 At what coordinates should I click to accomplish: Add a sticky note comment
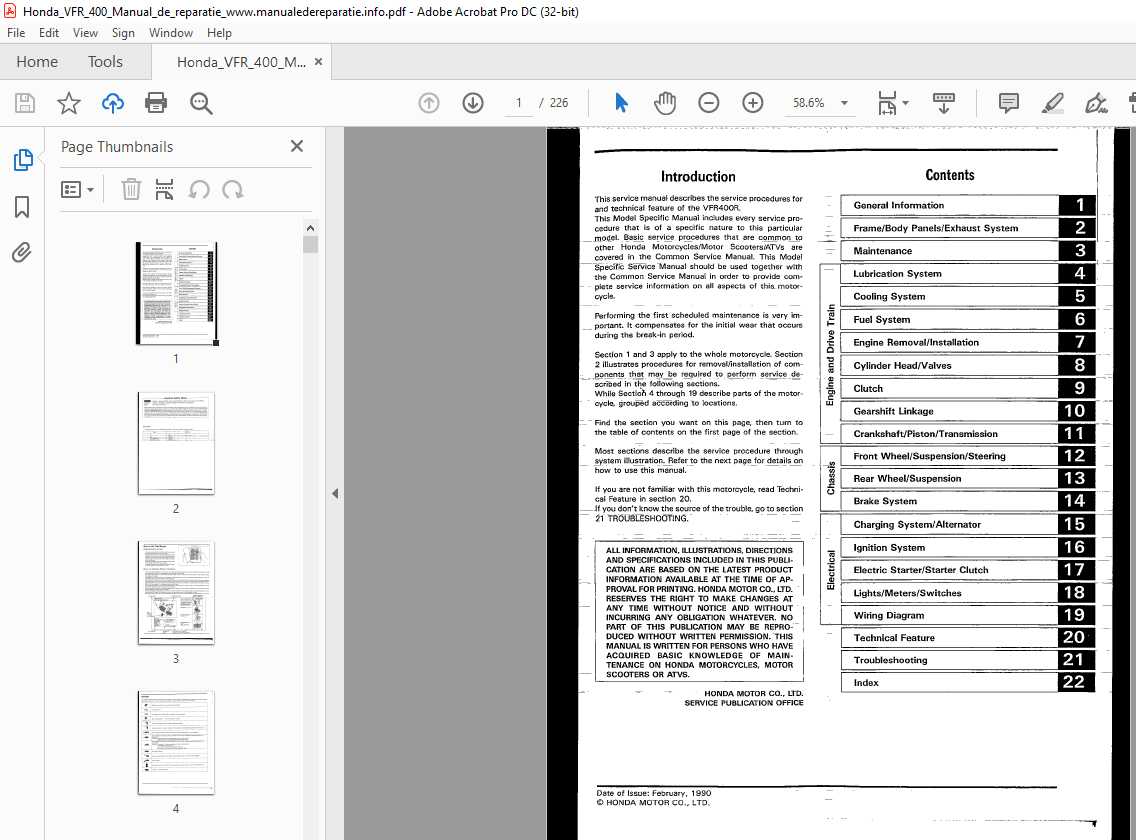[1007, 103]
